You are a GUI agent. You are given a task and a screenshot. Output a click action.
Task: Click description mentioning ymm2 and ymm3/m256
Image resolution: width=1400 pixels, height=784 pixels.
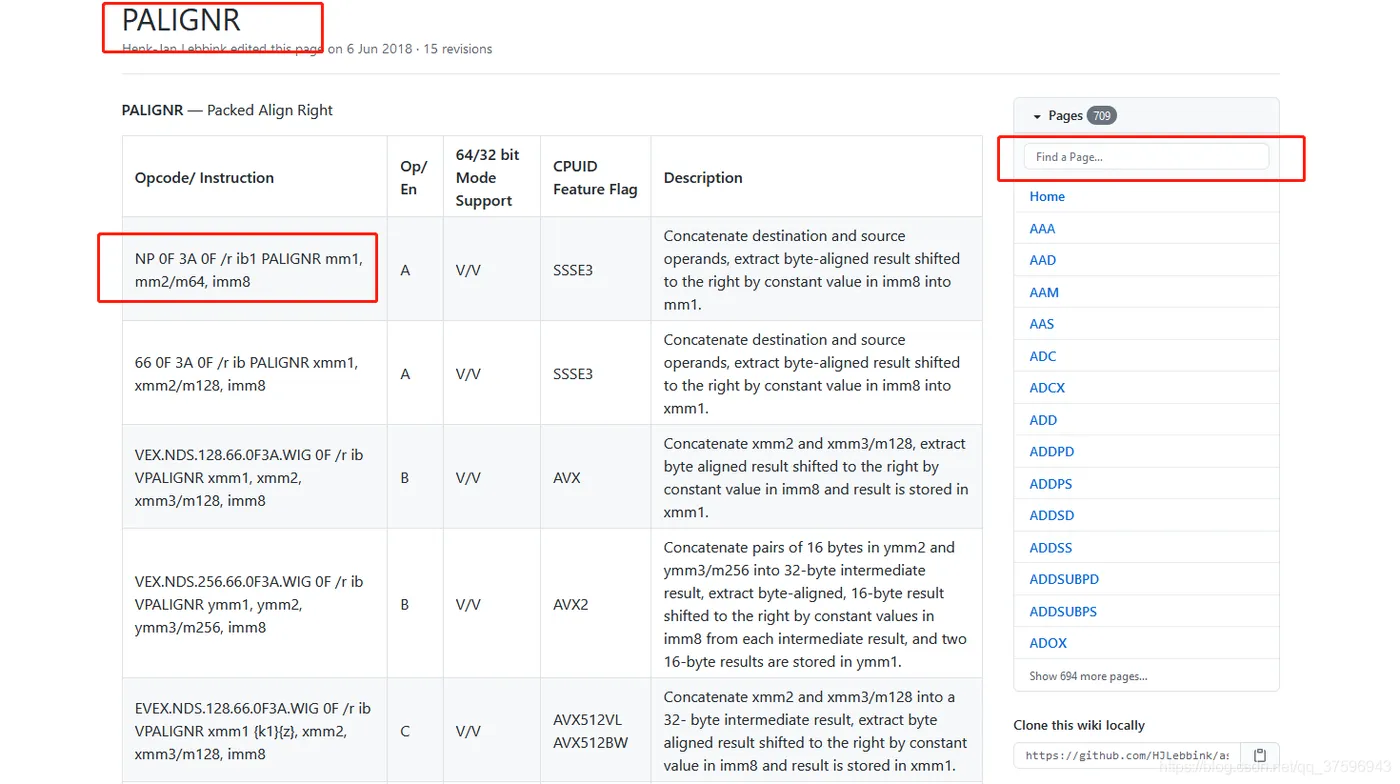pos(815,604)
